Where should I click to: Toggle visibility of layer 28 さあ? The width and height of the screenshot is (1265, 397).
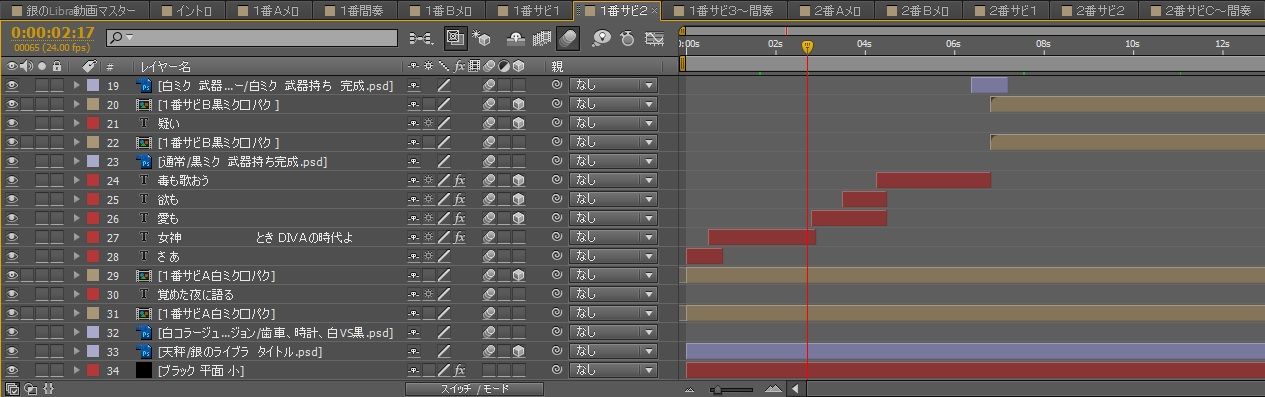13,257
